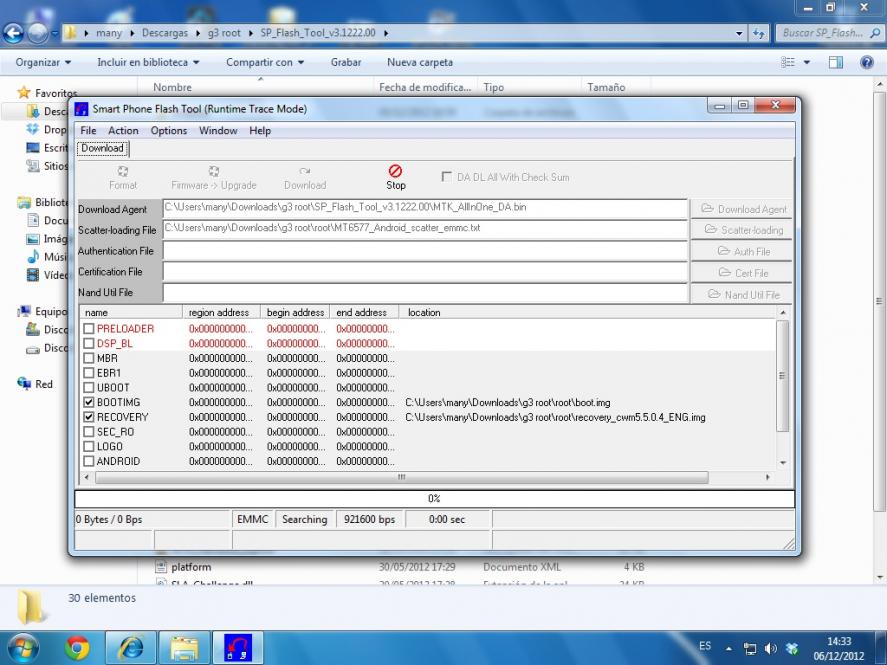Check the EBR1 partition checkbox
Screen dimensions: 887x665
(89, 373)
